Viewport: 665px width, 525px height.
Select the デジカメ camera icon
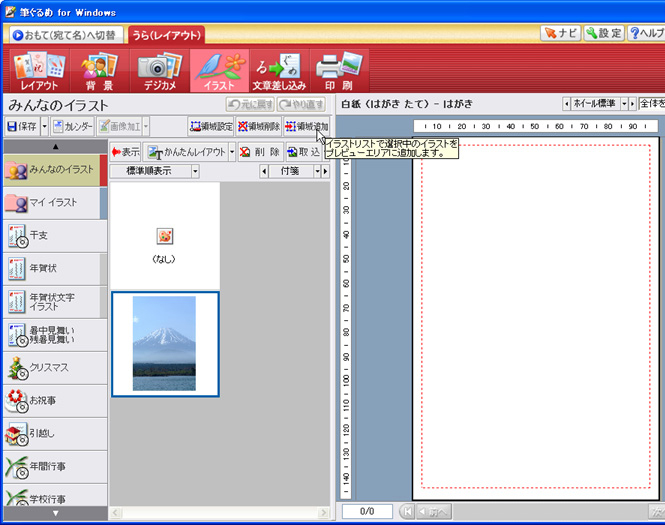pos(158,71)
